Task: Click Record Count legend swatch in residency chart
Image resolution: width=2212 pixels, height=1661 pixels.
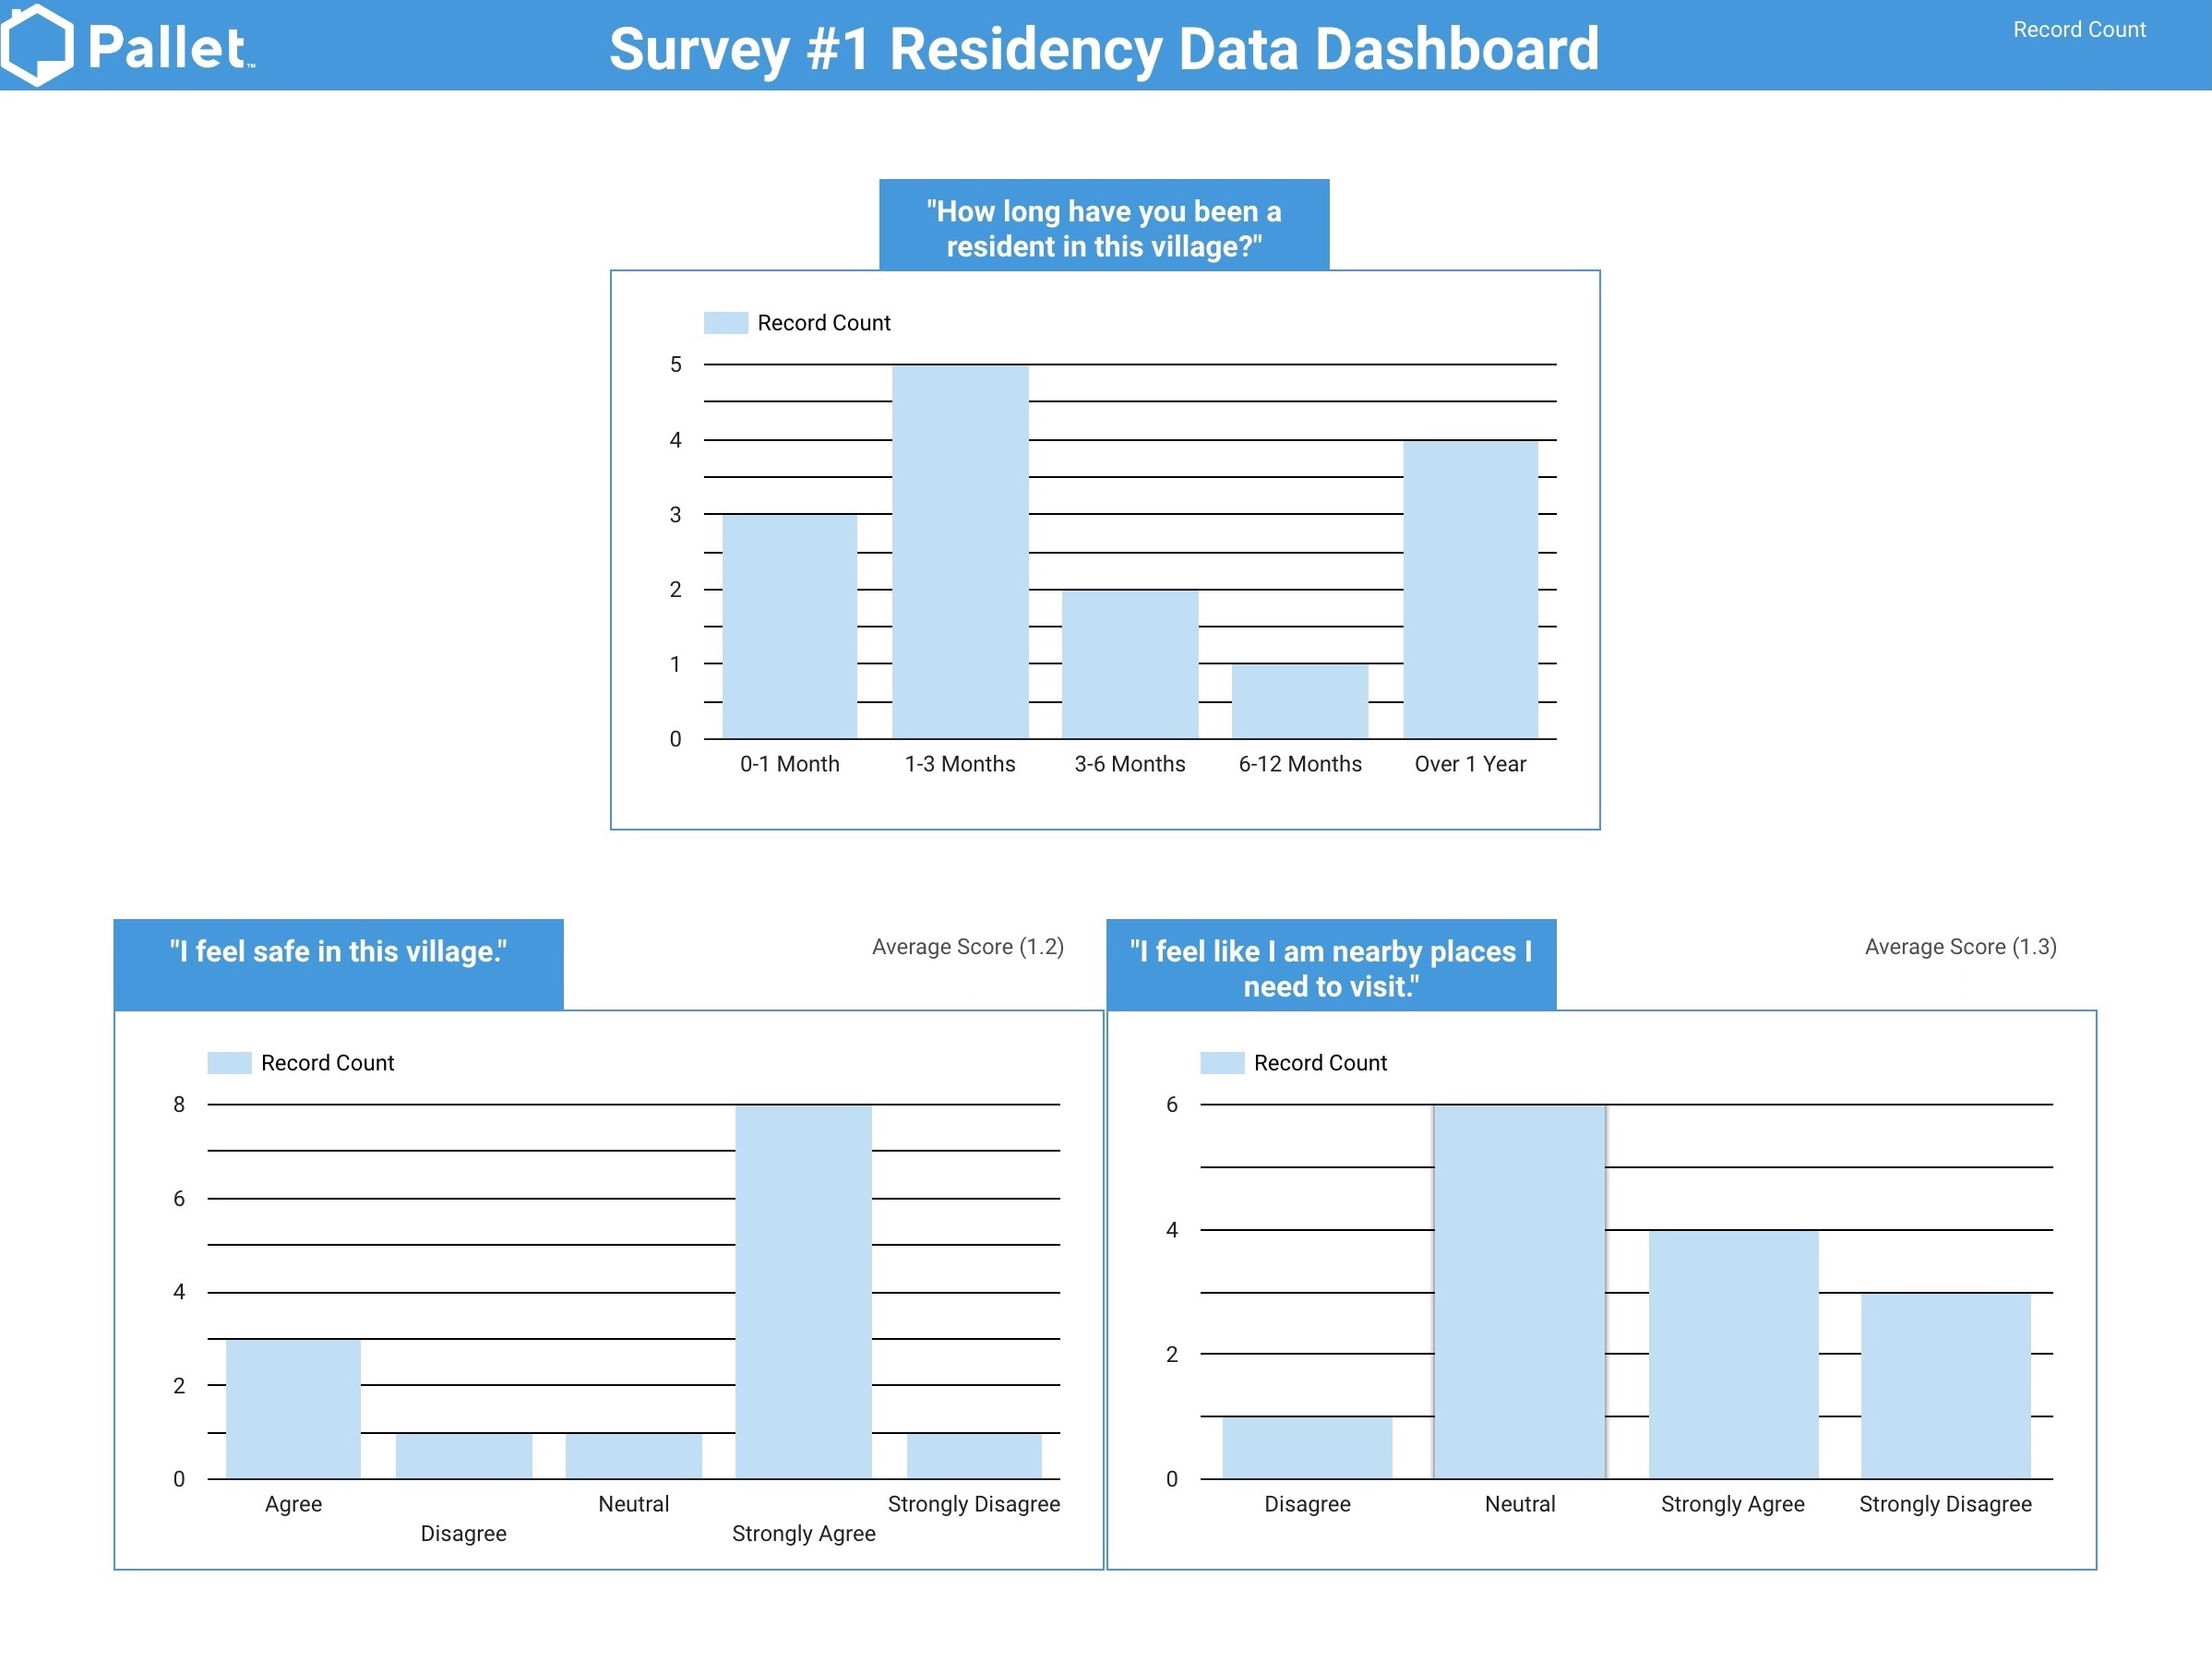Action: 726,323
